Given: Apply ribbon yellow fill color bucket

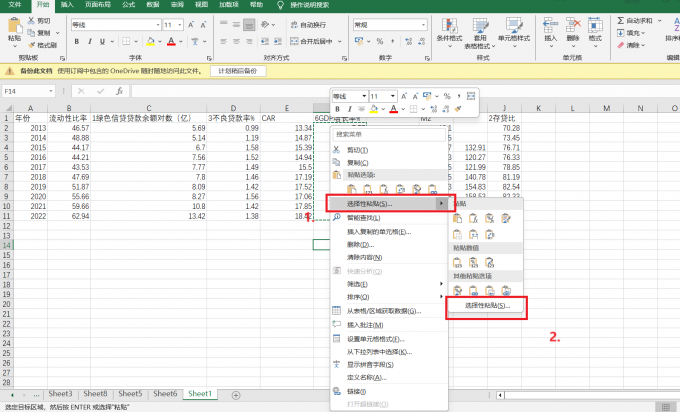Looking at the screenshot, I should pyautogui.click(x=150, y=41).
